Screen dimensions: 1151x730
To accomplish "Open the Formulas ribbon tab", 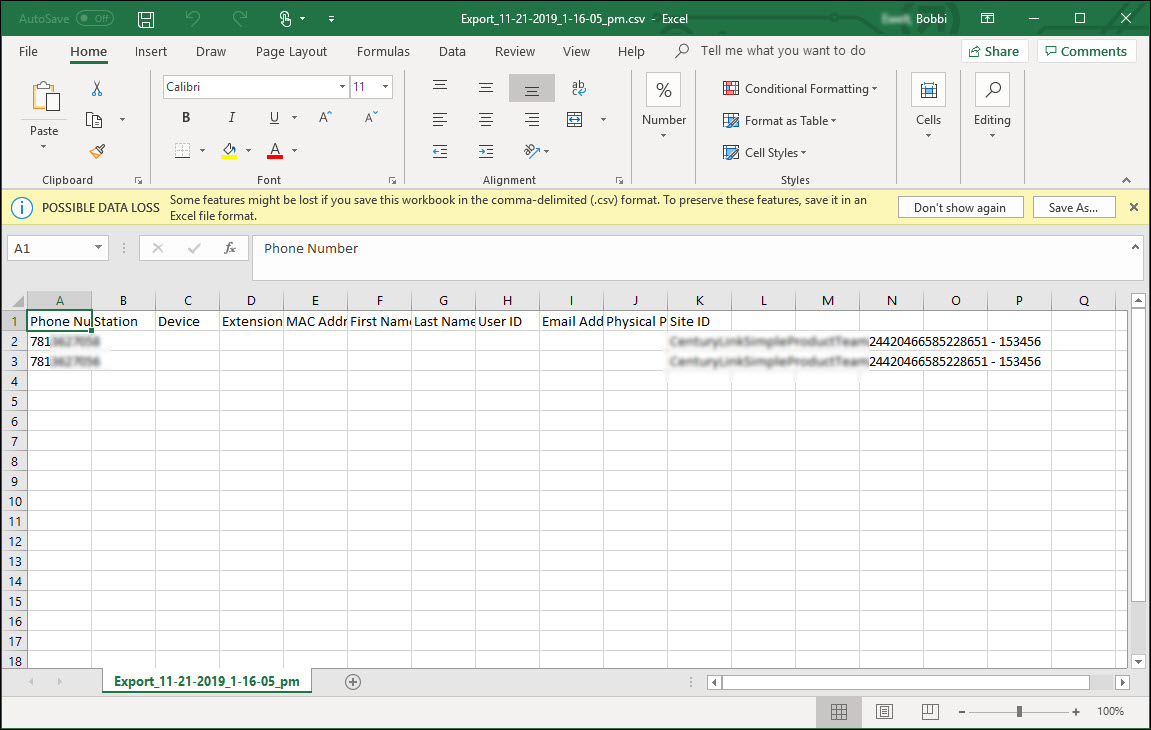I will [383, 52].
